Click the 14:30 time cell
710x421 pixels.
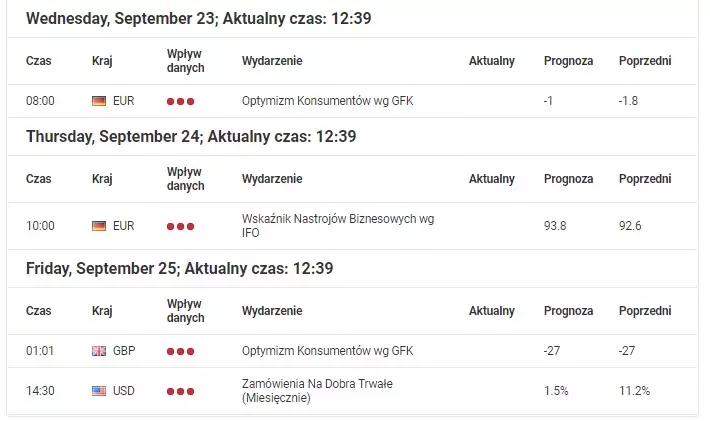point(40,391)
